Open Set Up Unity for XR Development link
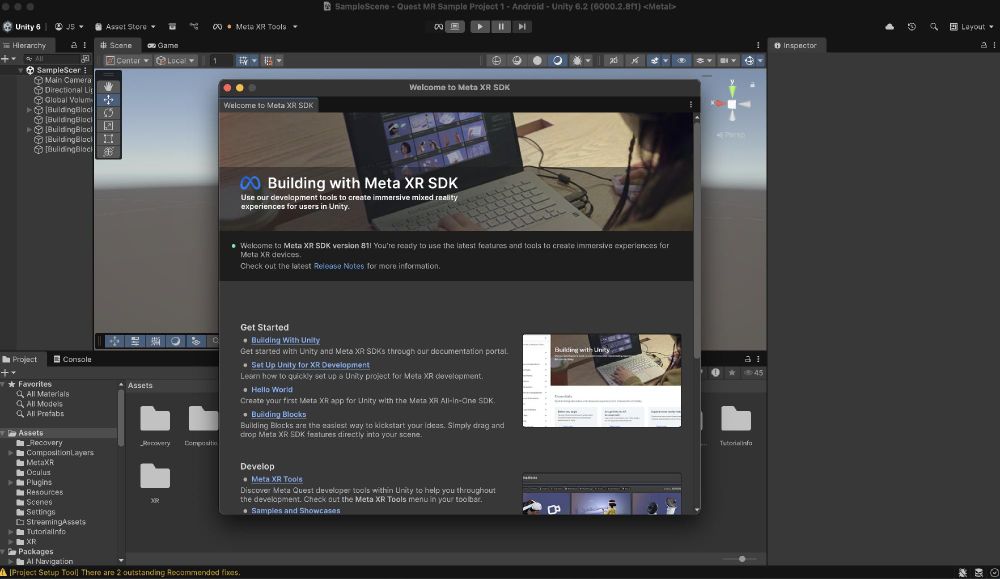1000x579 pixels. [x=310, y=365]
